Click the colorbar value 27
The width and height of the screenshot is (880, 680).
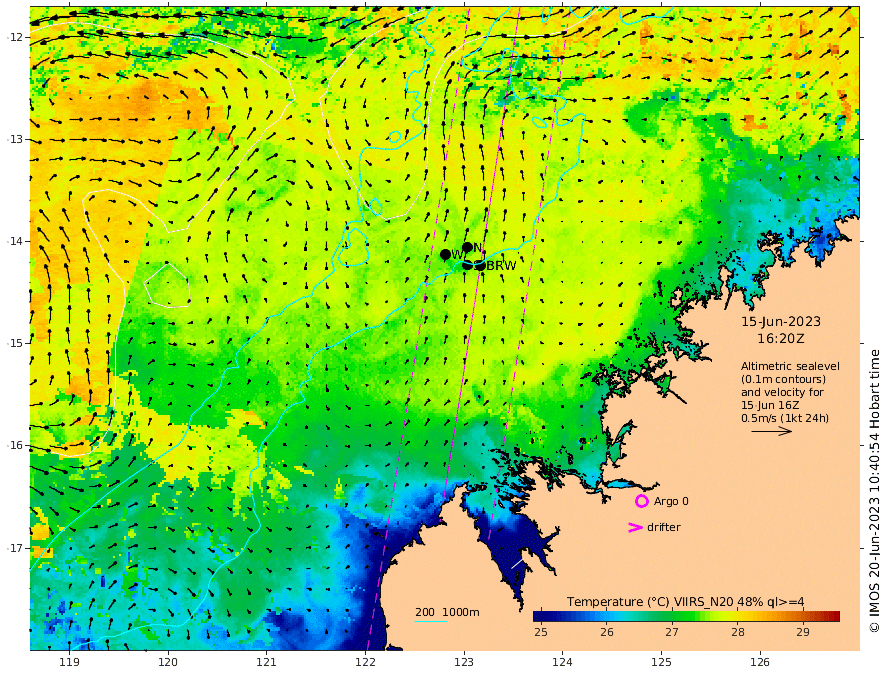tap(672, 632)
